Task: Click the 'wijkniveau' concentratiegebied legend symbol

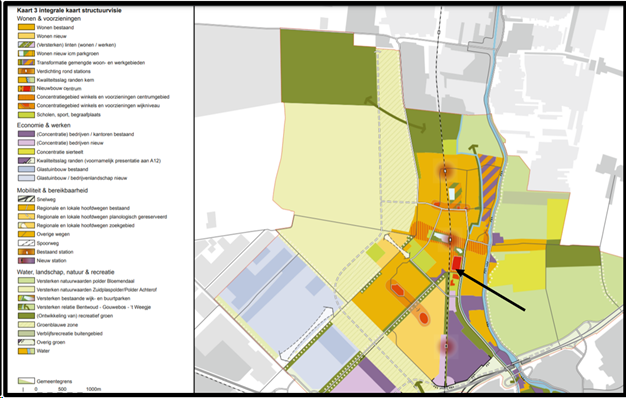Action: (x=26, y=106)
